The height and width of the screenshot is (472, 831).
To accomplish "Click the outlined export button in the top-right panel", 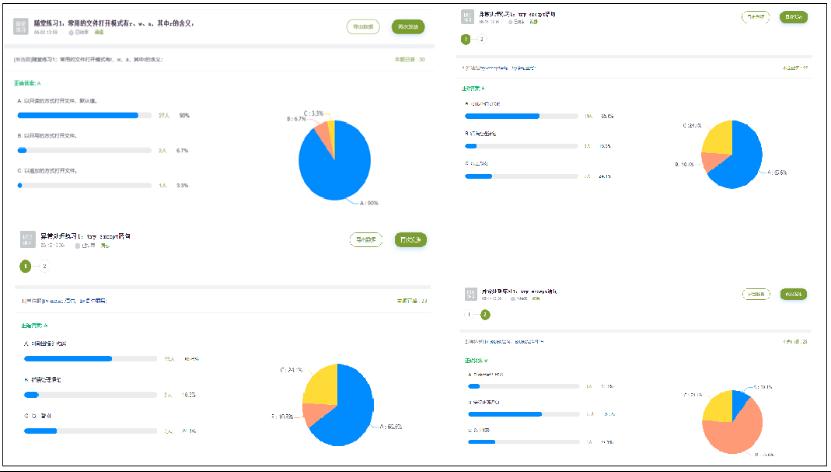I will click(x=755, y=17).
